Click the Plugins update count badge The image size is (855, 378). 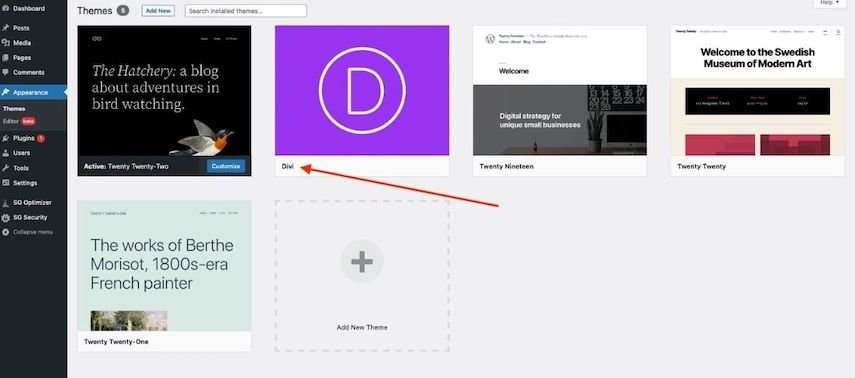pyautogui.click(x=41, y=139)
